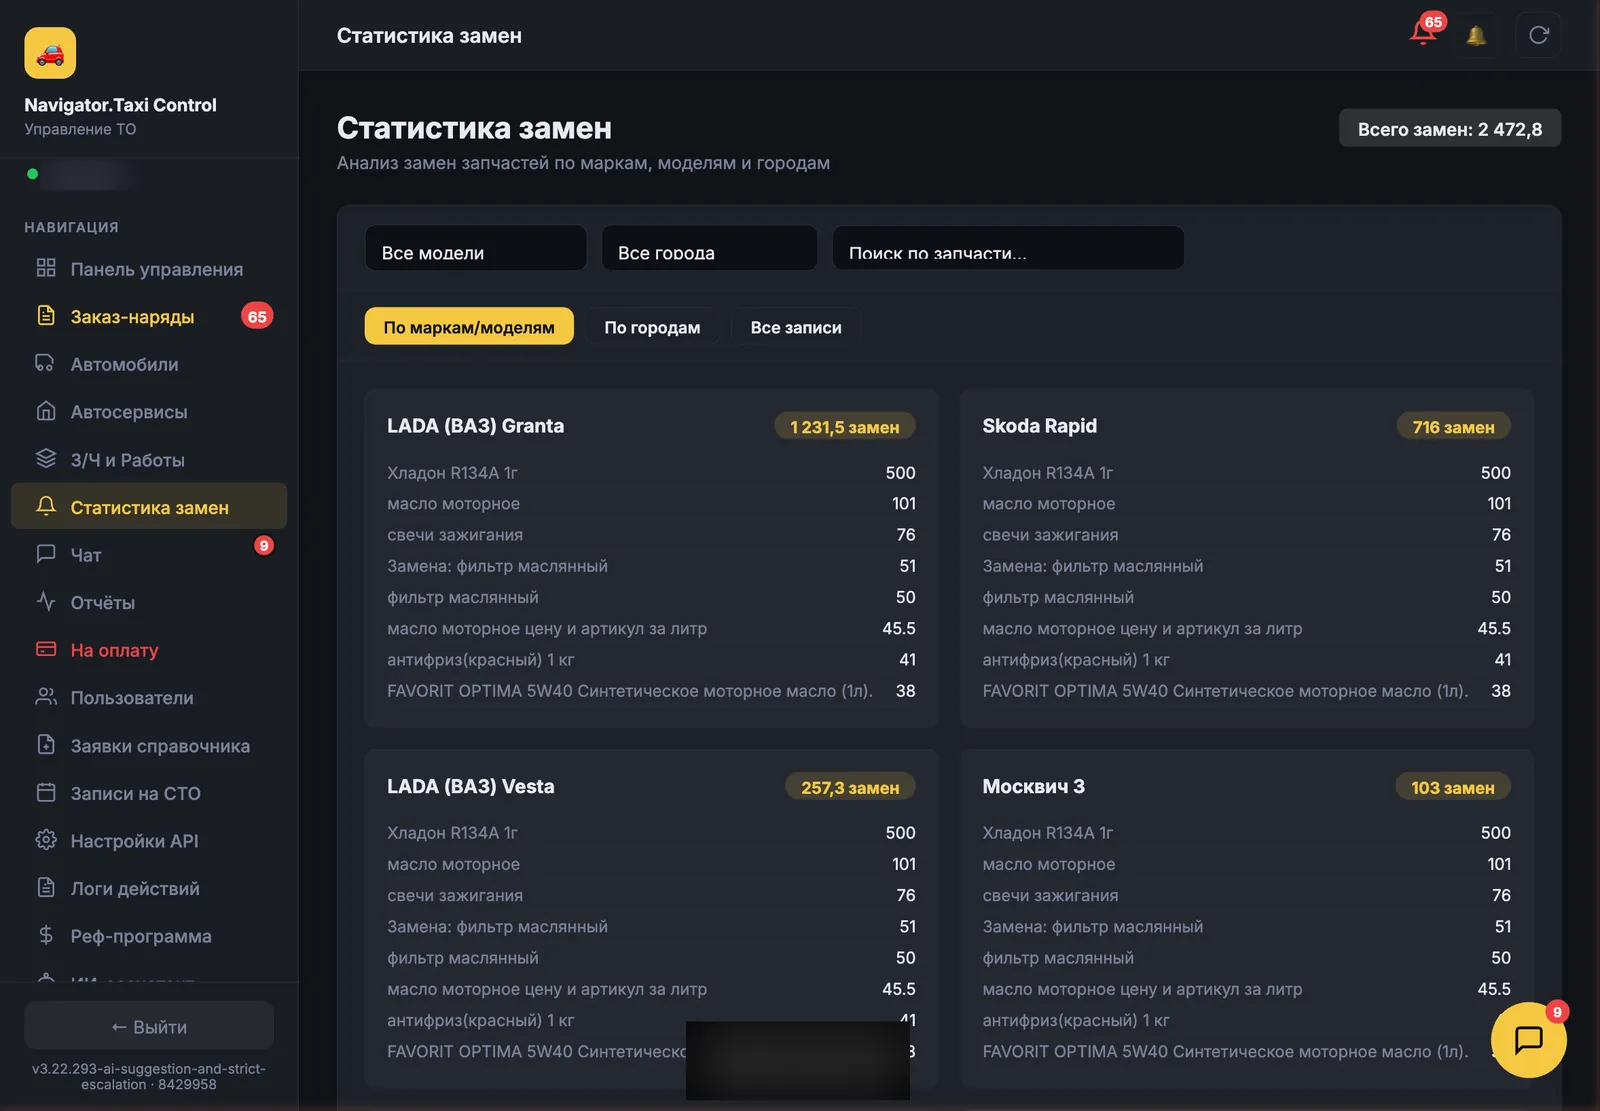
Task: Click свечи зажигания row in Granta card
Action: (651, 535)
